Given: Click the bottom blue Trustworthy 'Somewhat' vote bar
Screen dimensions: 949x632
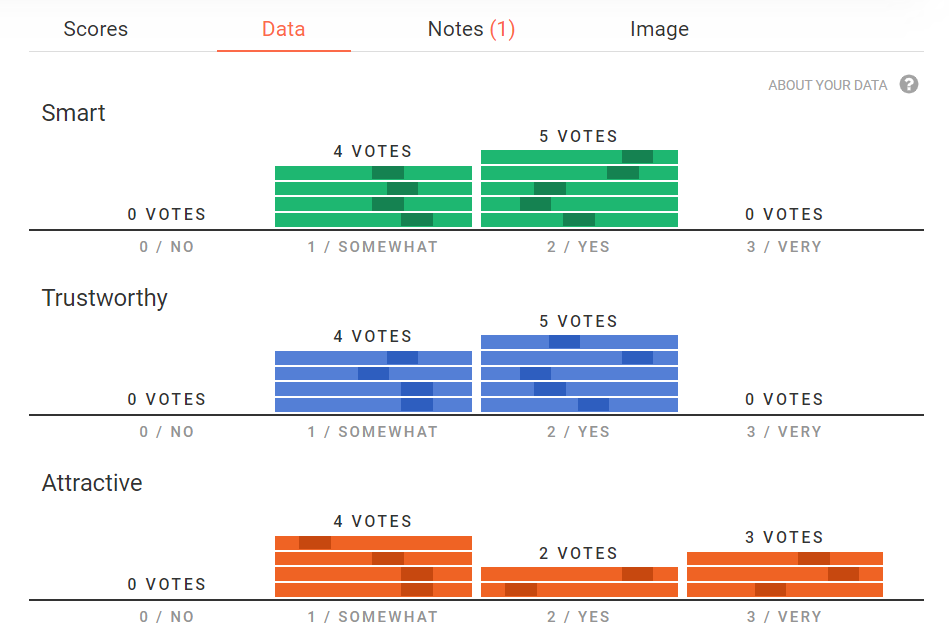Looking at the screenshot, I should pyautogui.click(x=373, y=405).
